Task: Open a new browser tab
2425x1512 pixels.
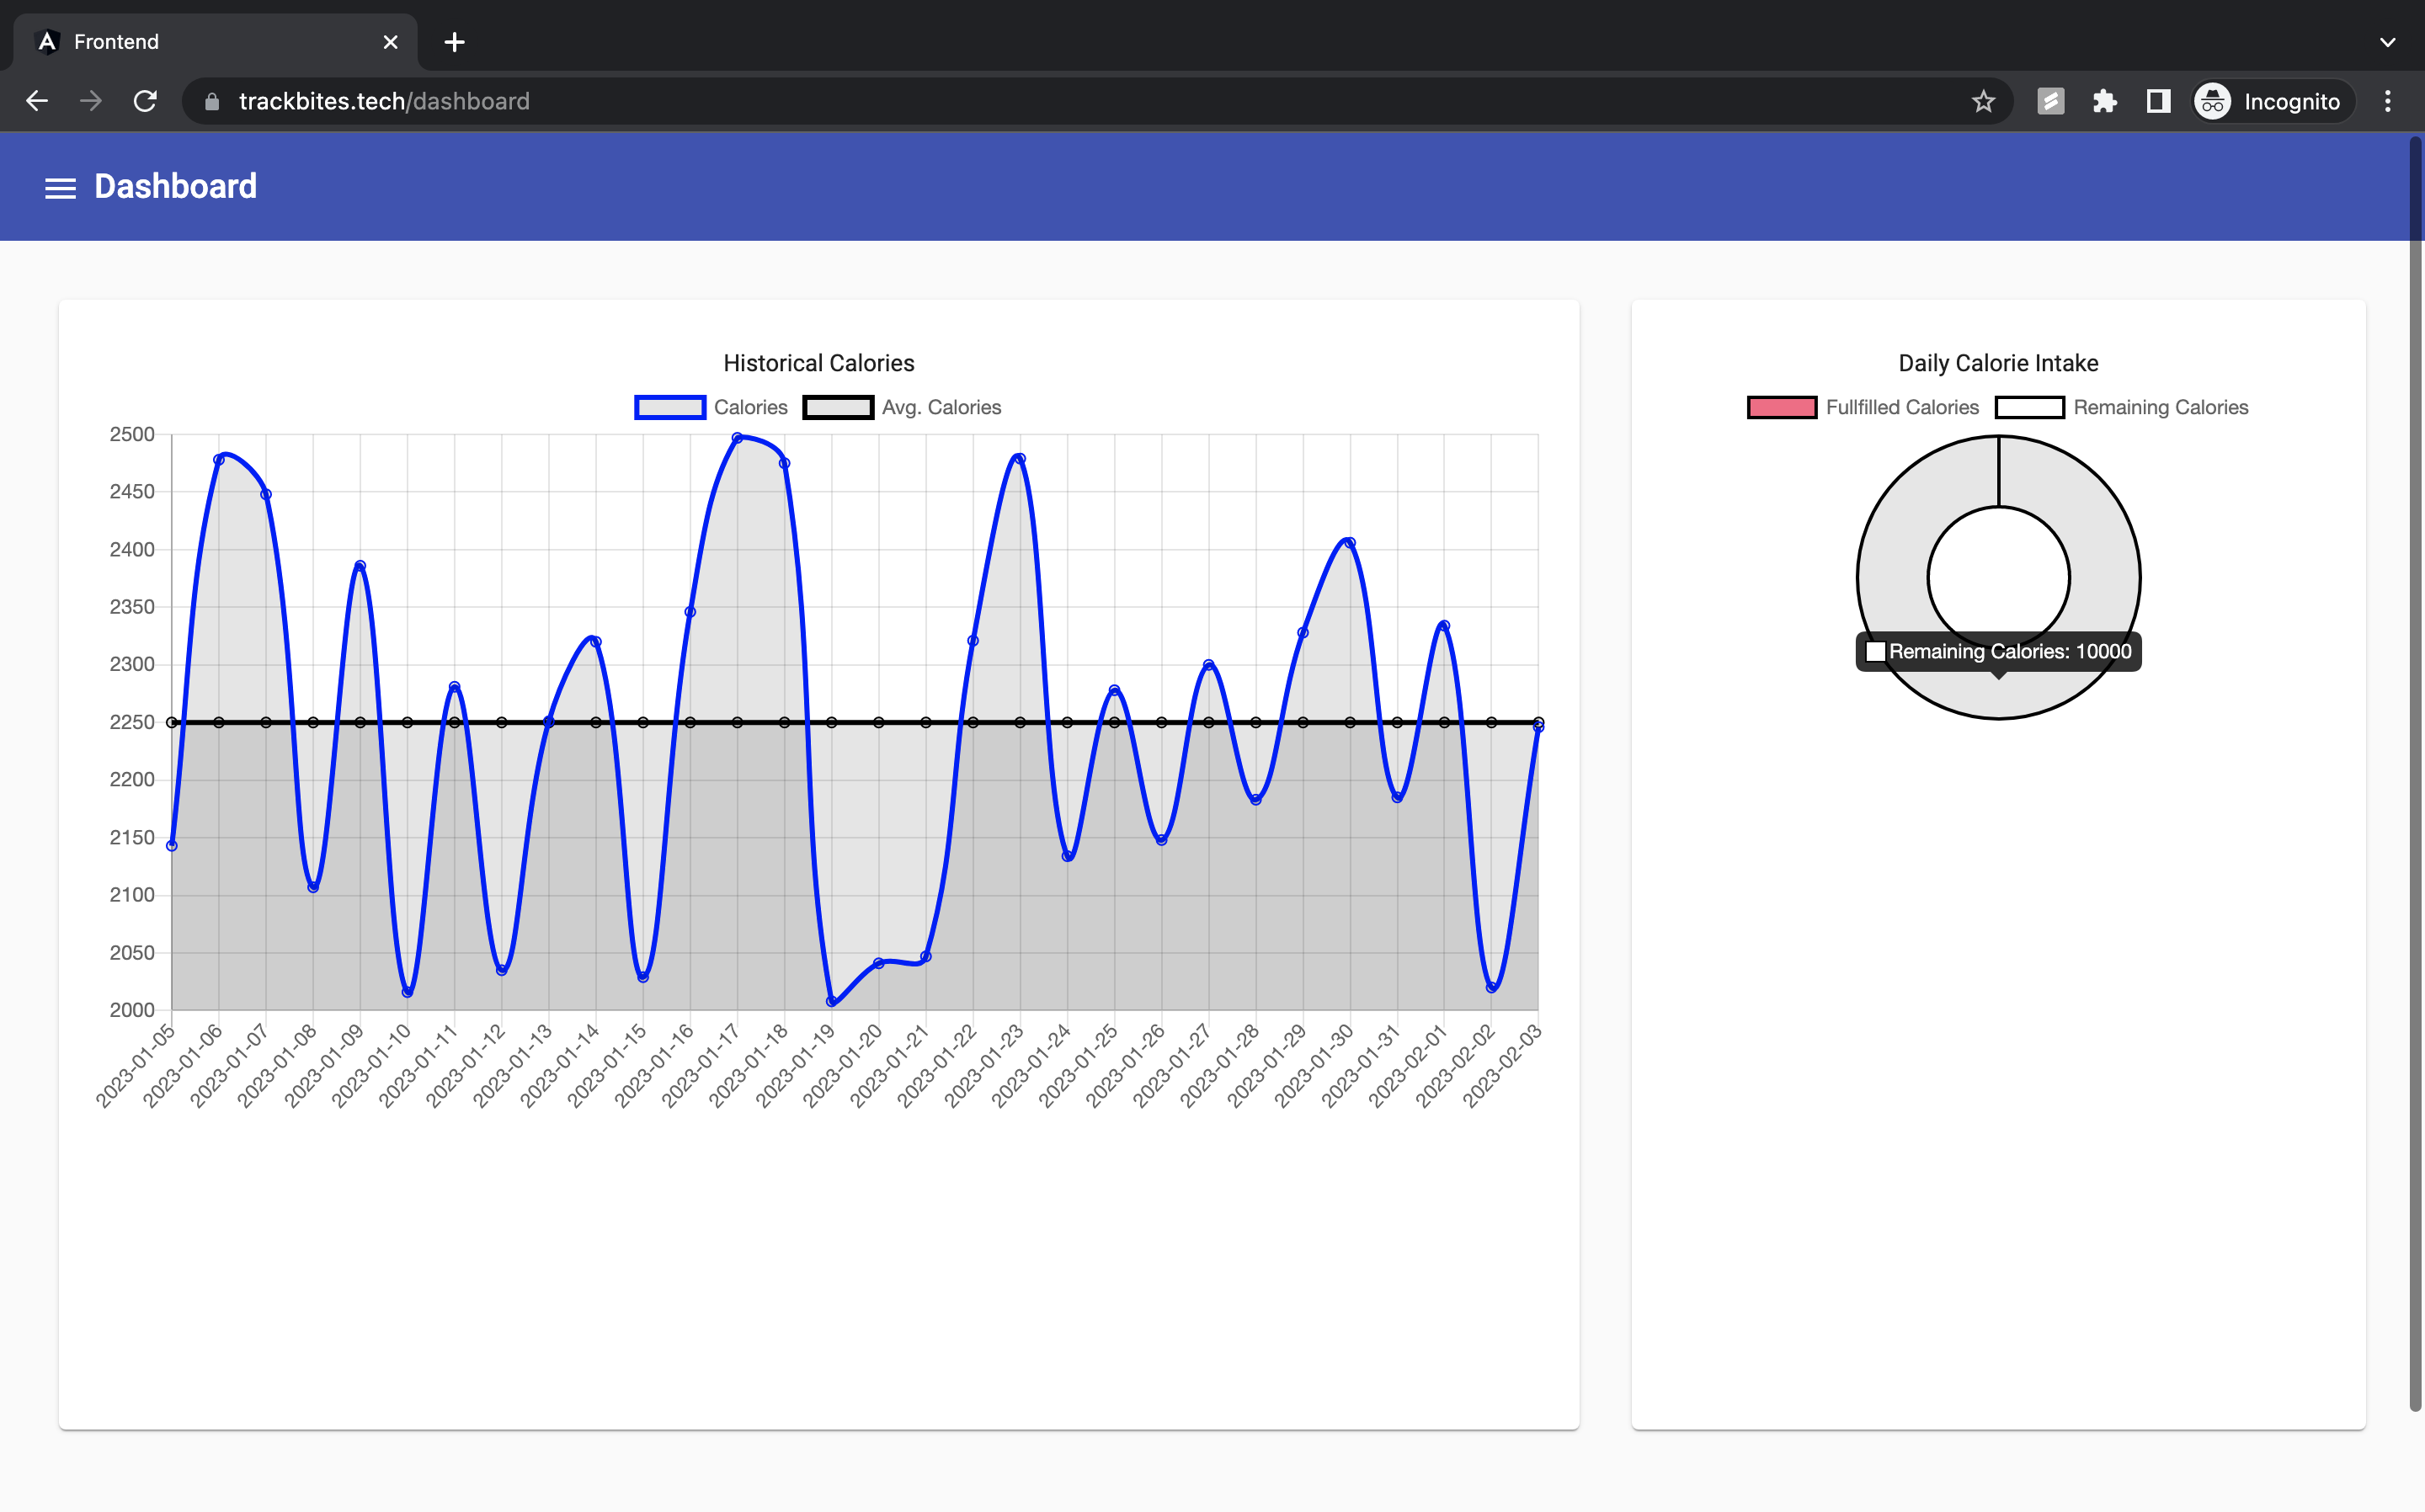Action: click(x=454, y=42)
